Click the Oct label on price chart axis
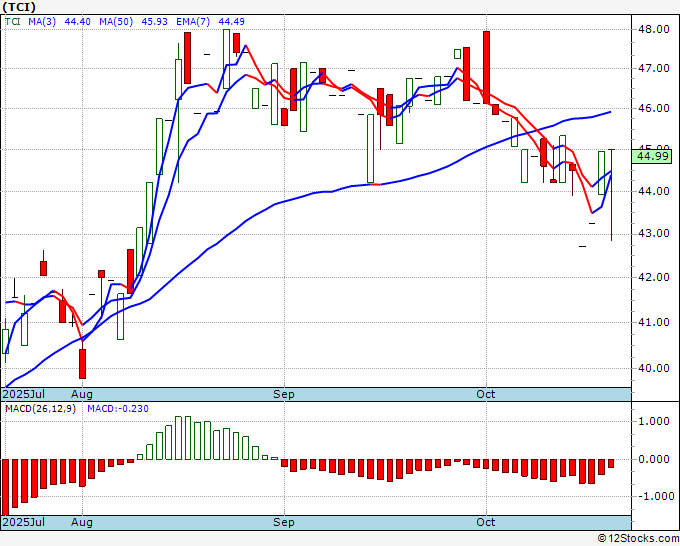Viewport: 680px width, 546px height. (485, 394)
